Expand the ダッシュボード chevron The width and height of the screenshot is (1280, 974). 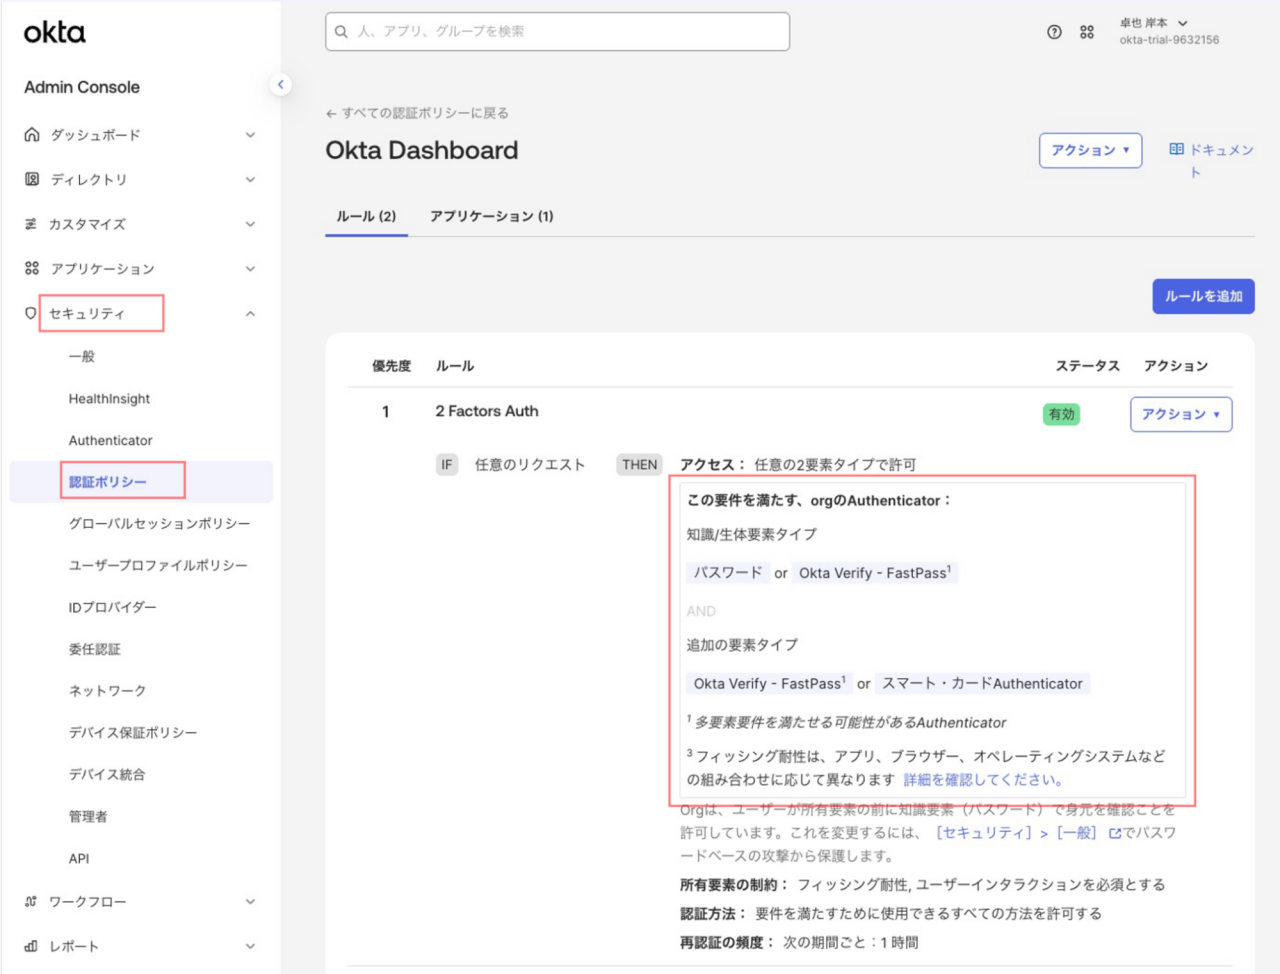click(250, 135)
